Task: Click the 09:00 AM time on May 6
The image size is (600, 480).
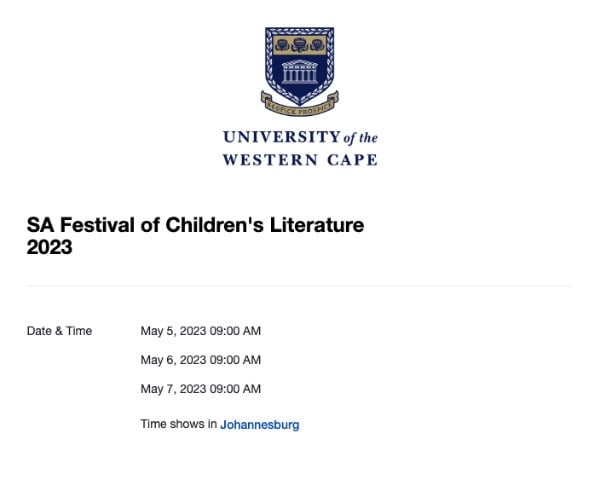Action: (235, 360)
